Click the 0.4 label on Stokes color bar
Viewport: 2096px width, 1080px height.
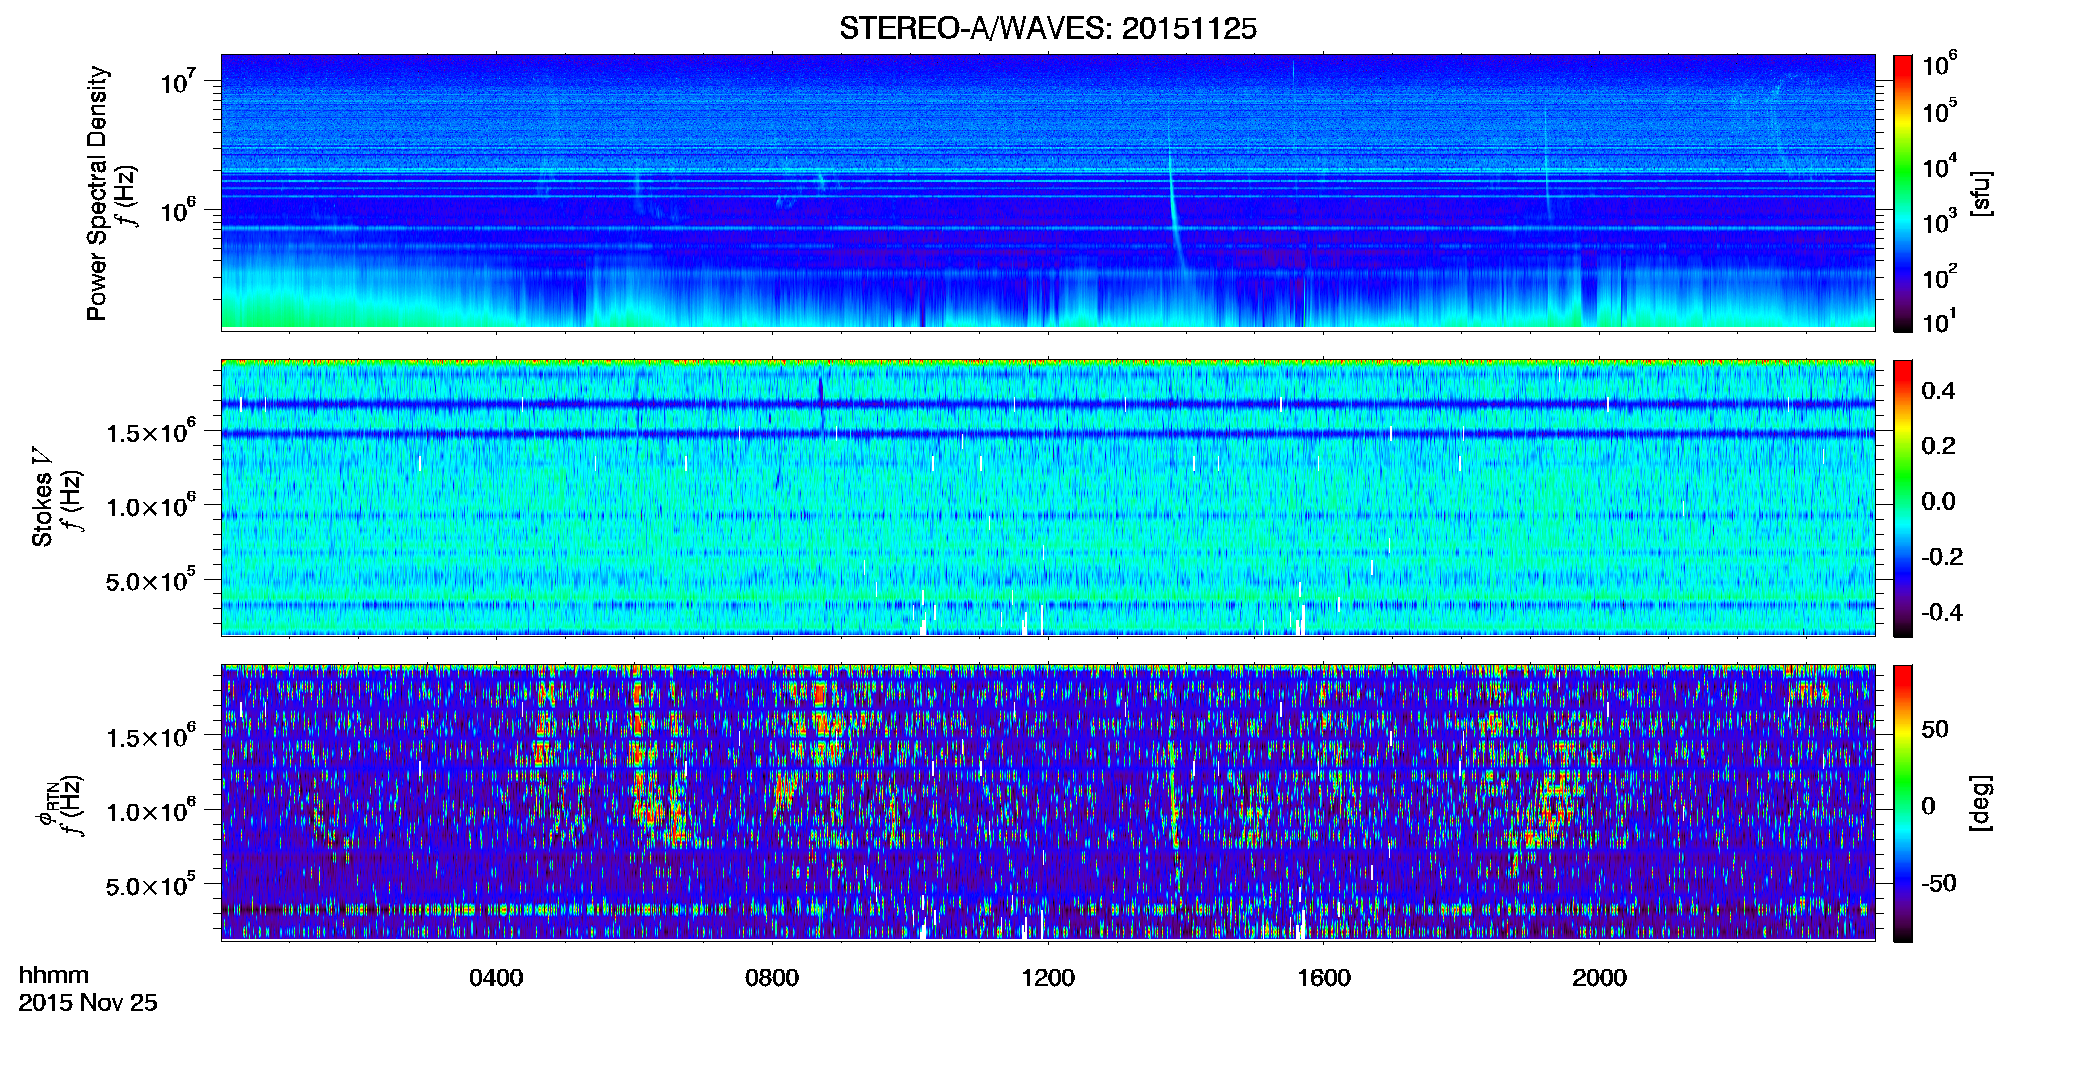click(1938, 391)
